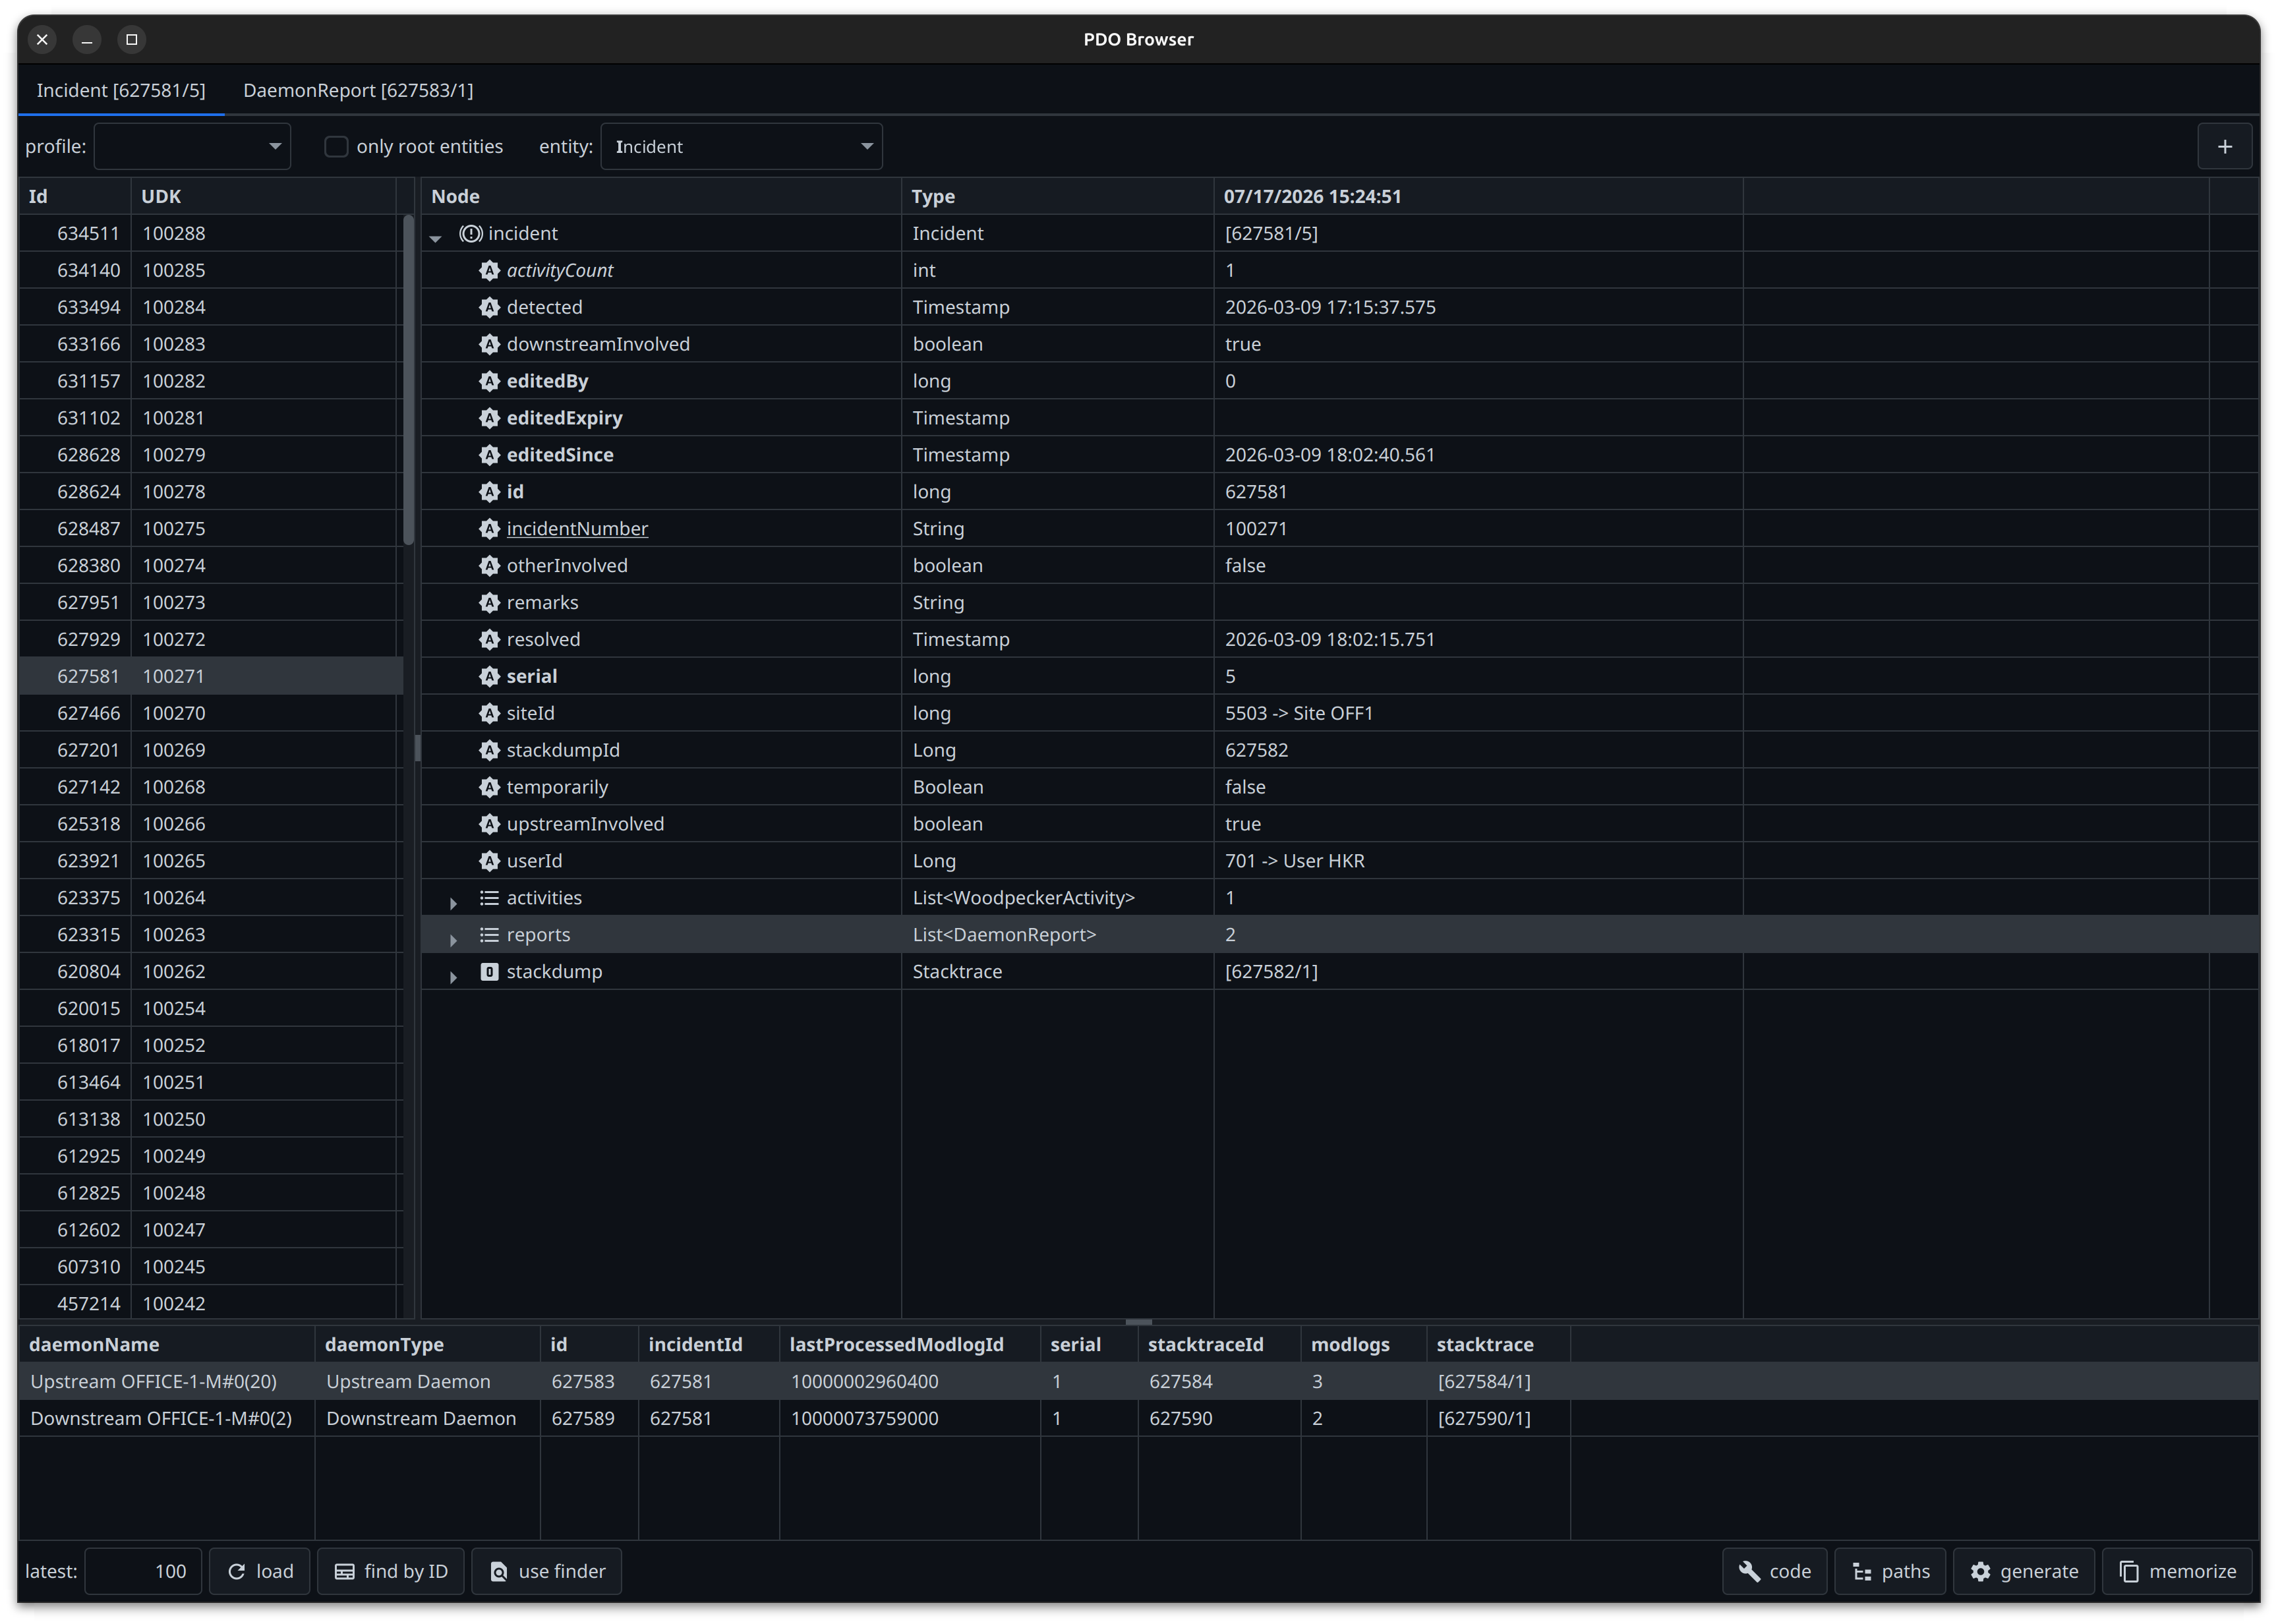Open the profile dropdown
Screen dimensions: 2278x1624
(x=192, y=146)
